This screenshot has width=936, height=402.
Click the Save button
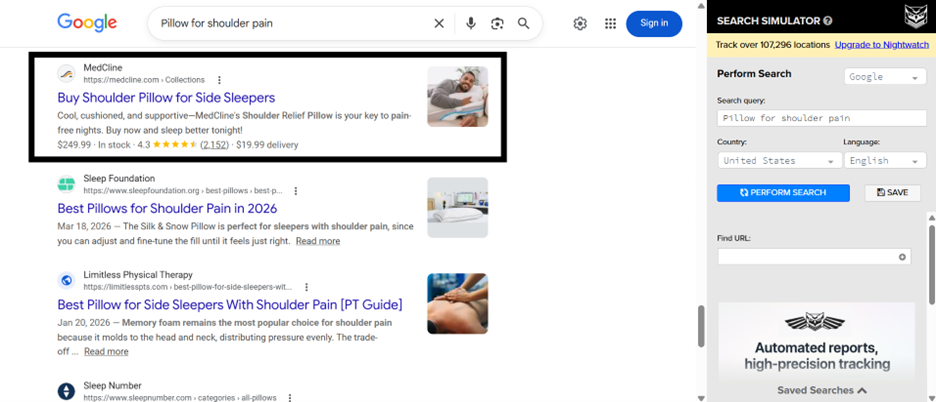[892, 192]
